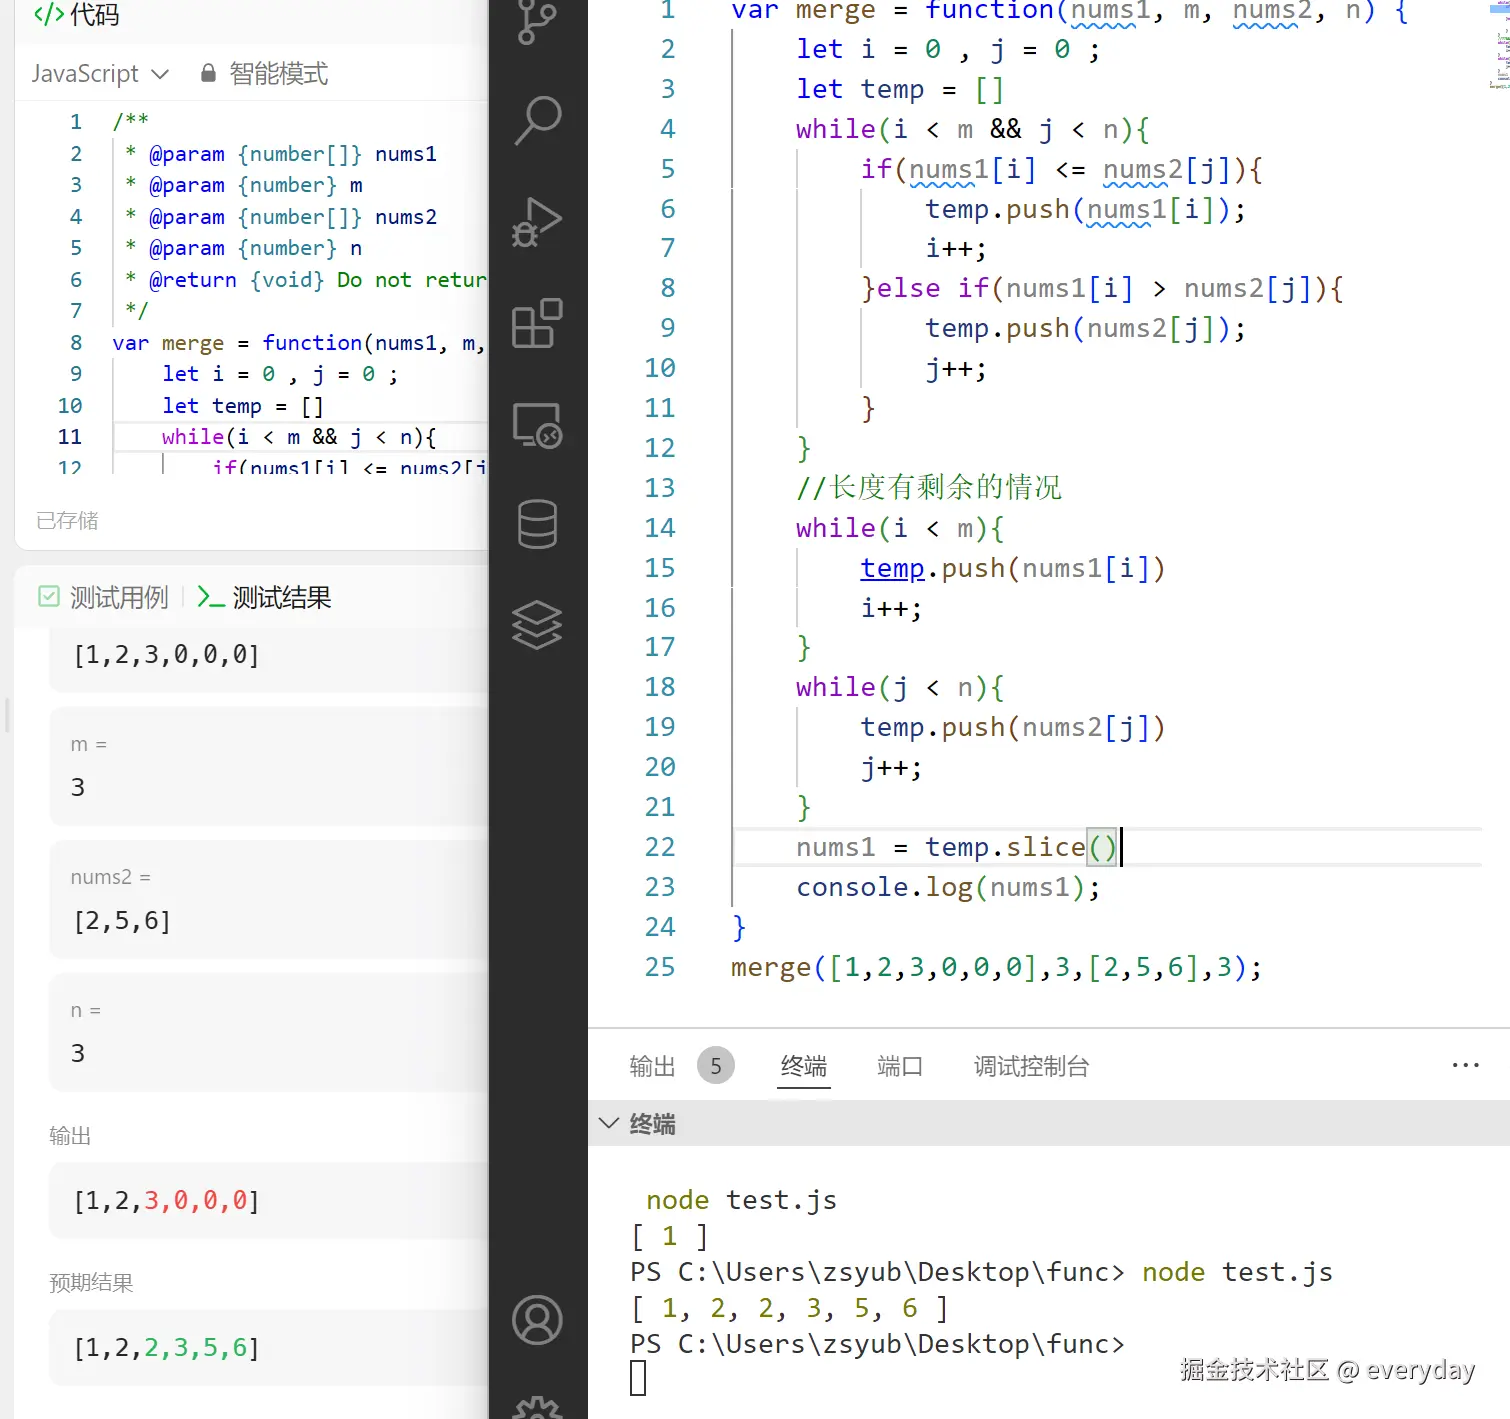Viewport: 1510px width, 1419px height.
Task: Click the let temp = [] line in LeetCode editor
Action: coord(243,406)
